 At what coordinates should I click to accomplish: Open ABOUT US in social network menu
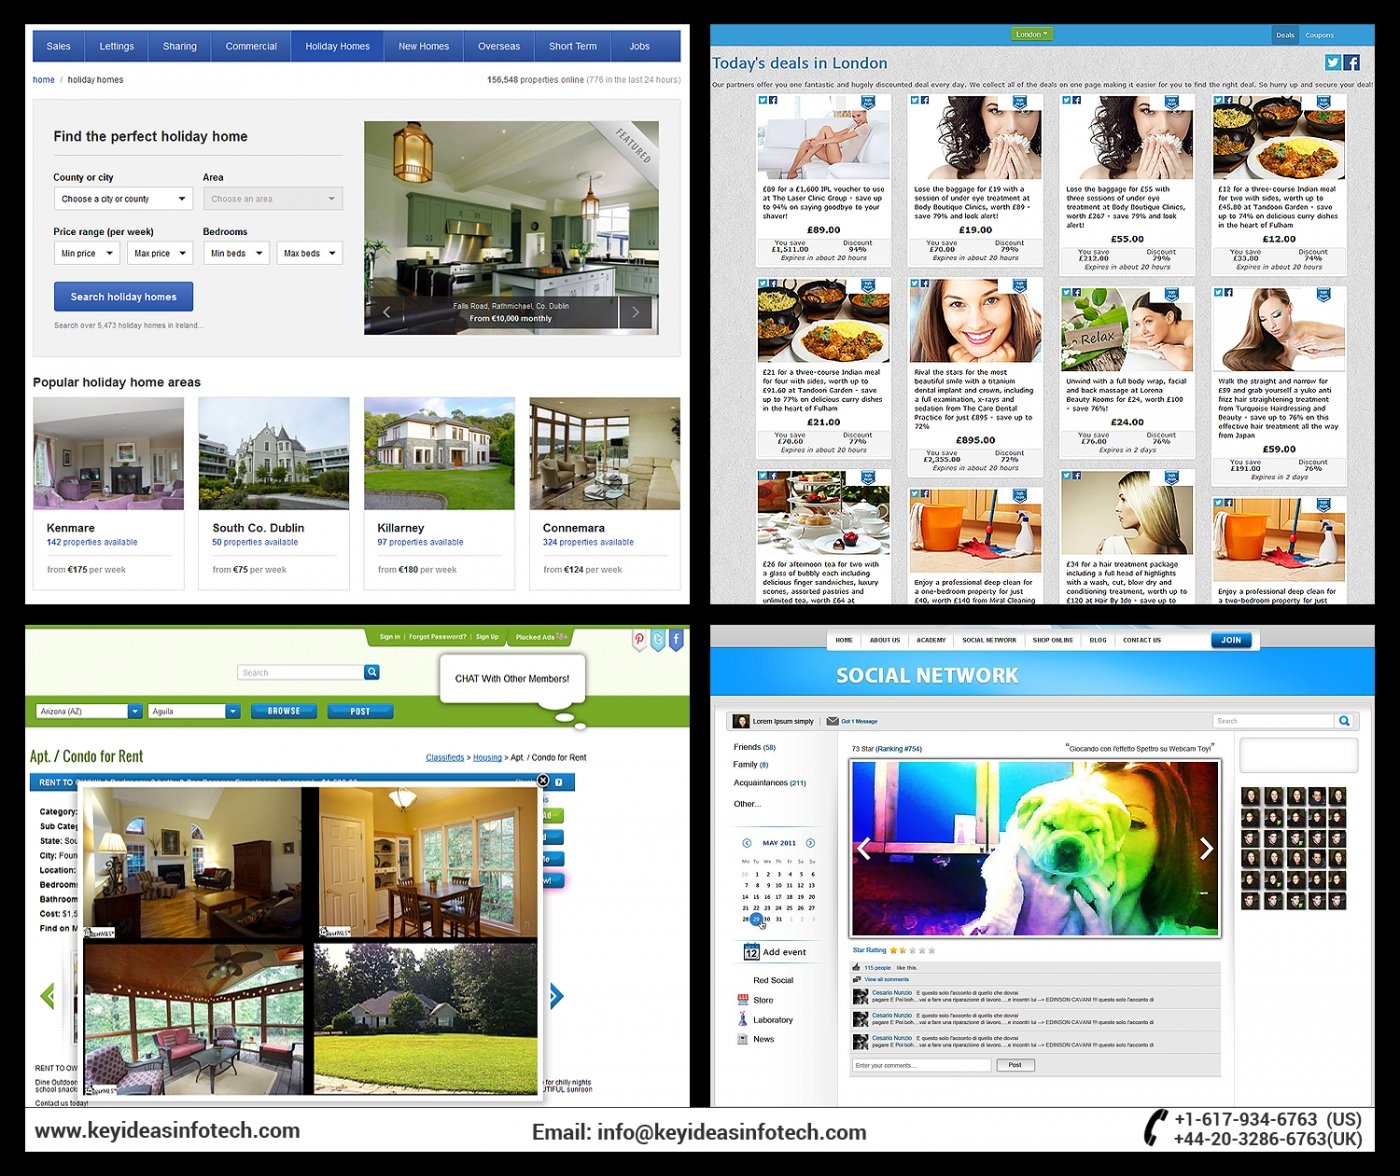coord(885,640)
